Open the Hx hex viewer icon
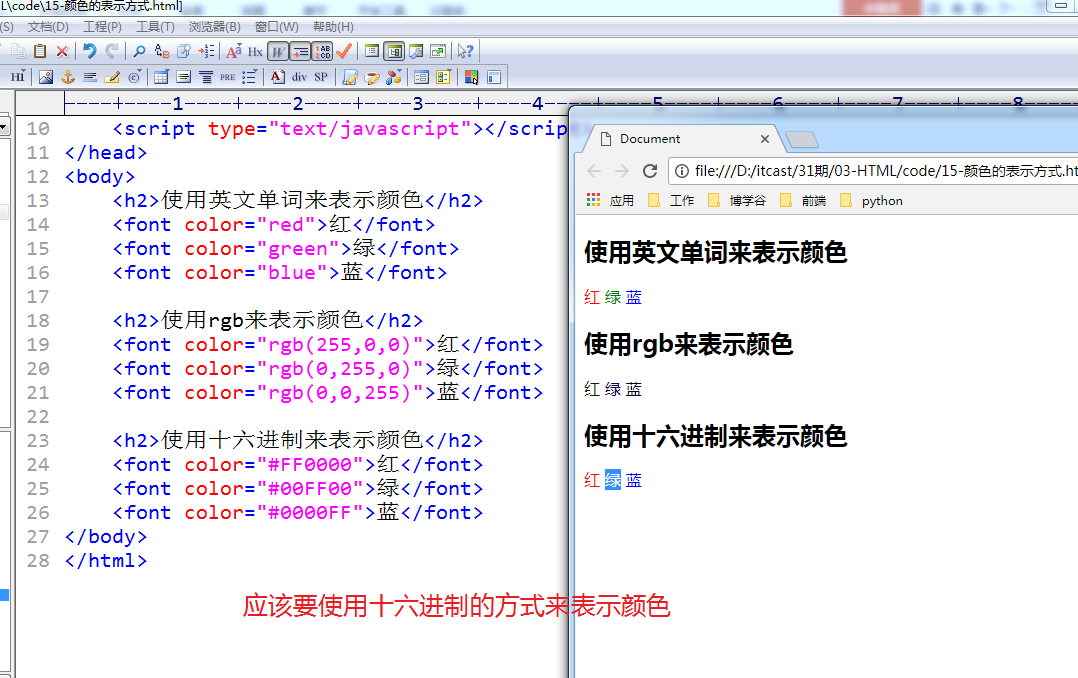Screen dimensions: 1078x678 [x=255, y=52]
